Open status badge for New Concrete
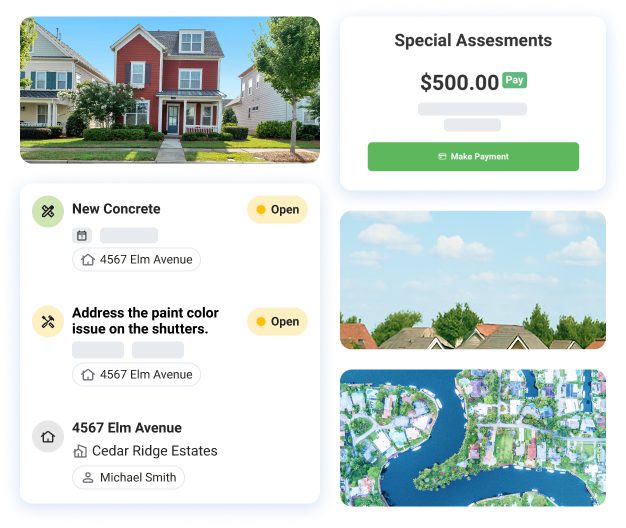 (x=277, y=210)
